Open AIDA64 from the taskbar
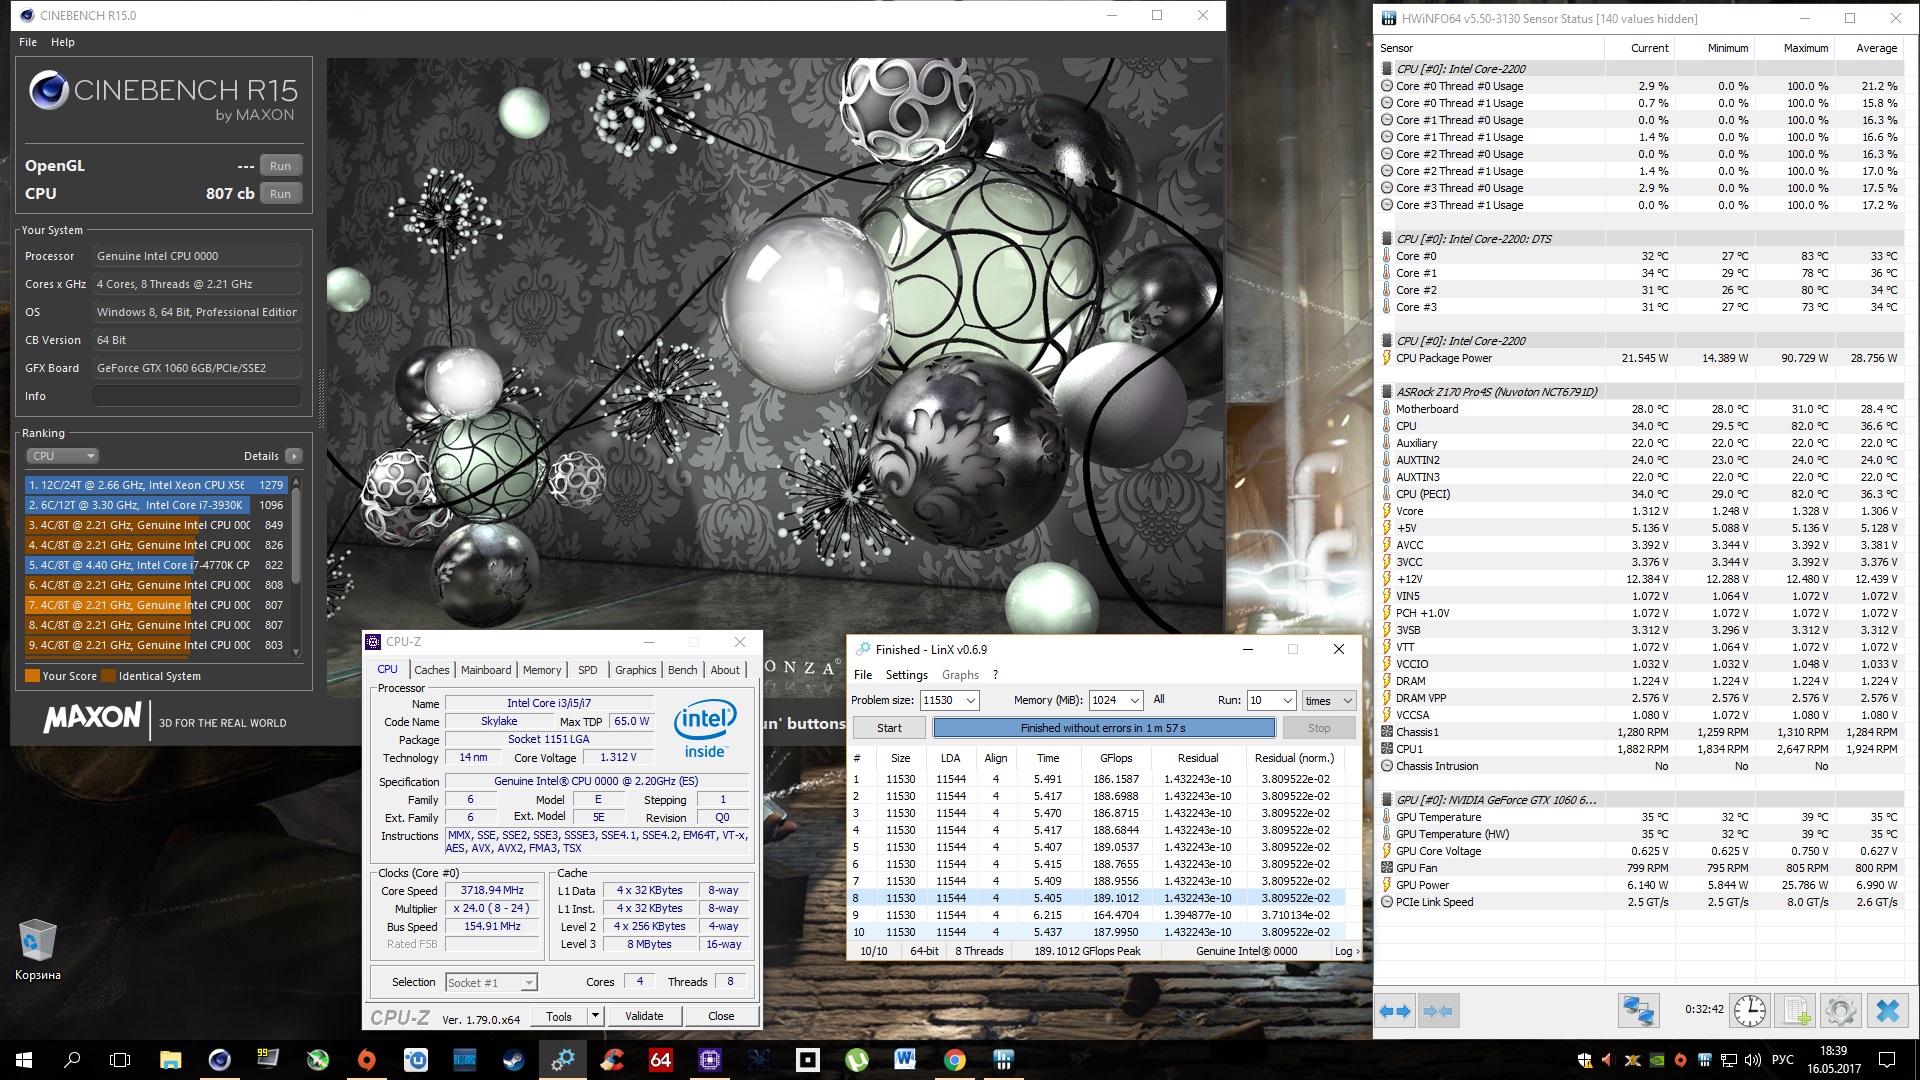Image resolution: width=1920 pixels, height=1080 pixels. pos(661,1059)
